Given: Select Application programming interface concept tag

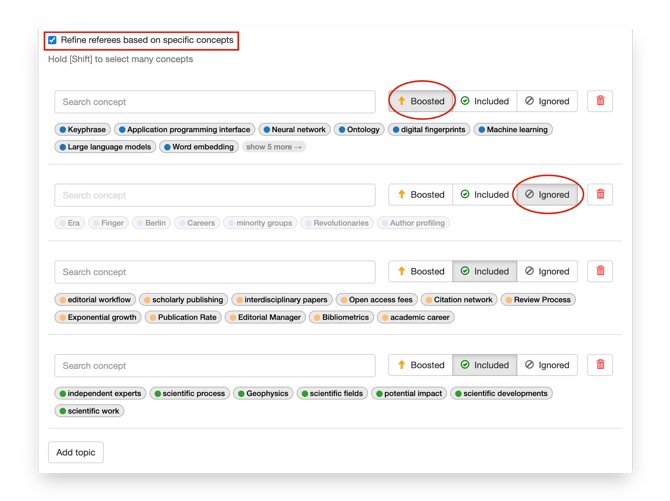Looking at the screenshot, I should coord(185,130).
